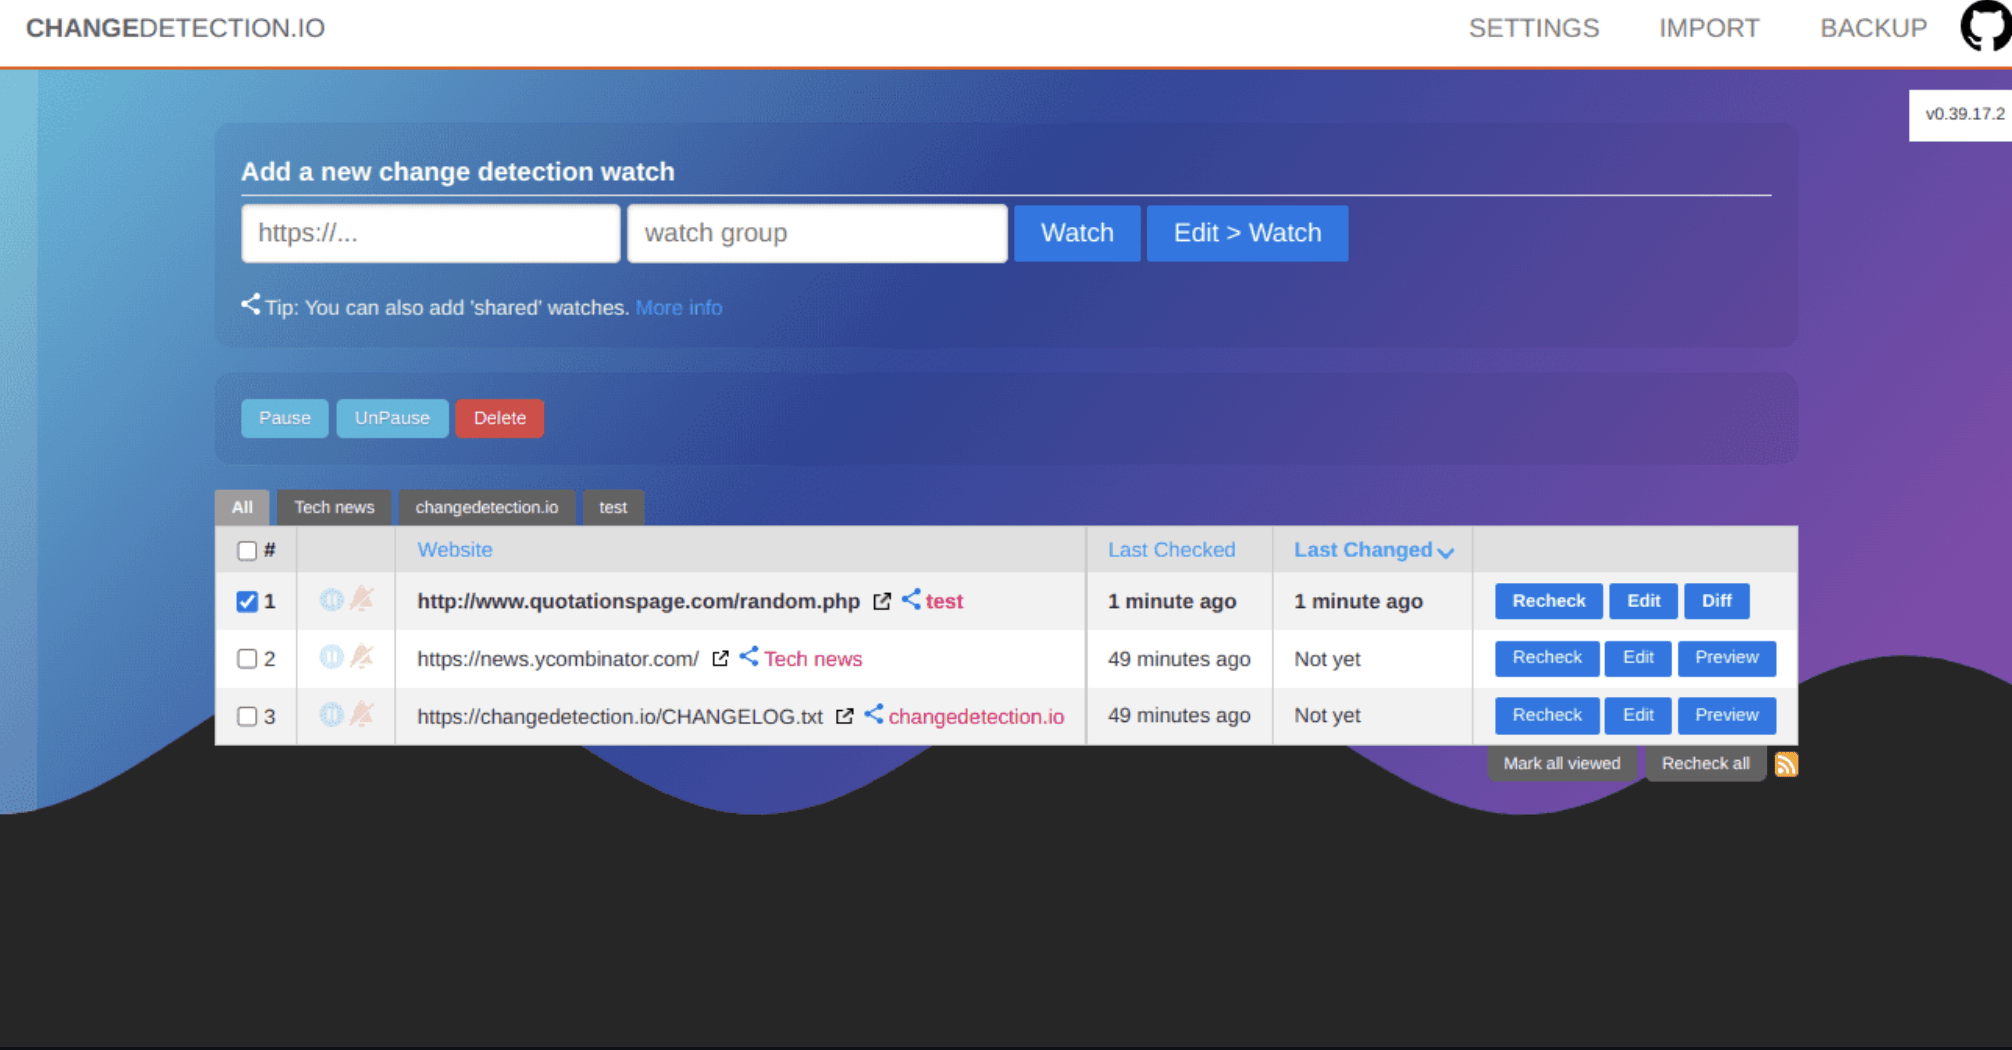This screenshot has height=1050, width=2012.
Task: Click share icon next to Tech news tag
Action: pos(749,657)
